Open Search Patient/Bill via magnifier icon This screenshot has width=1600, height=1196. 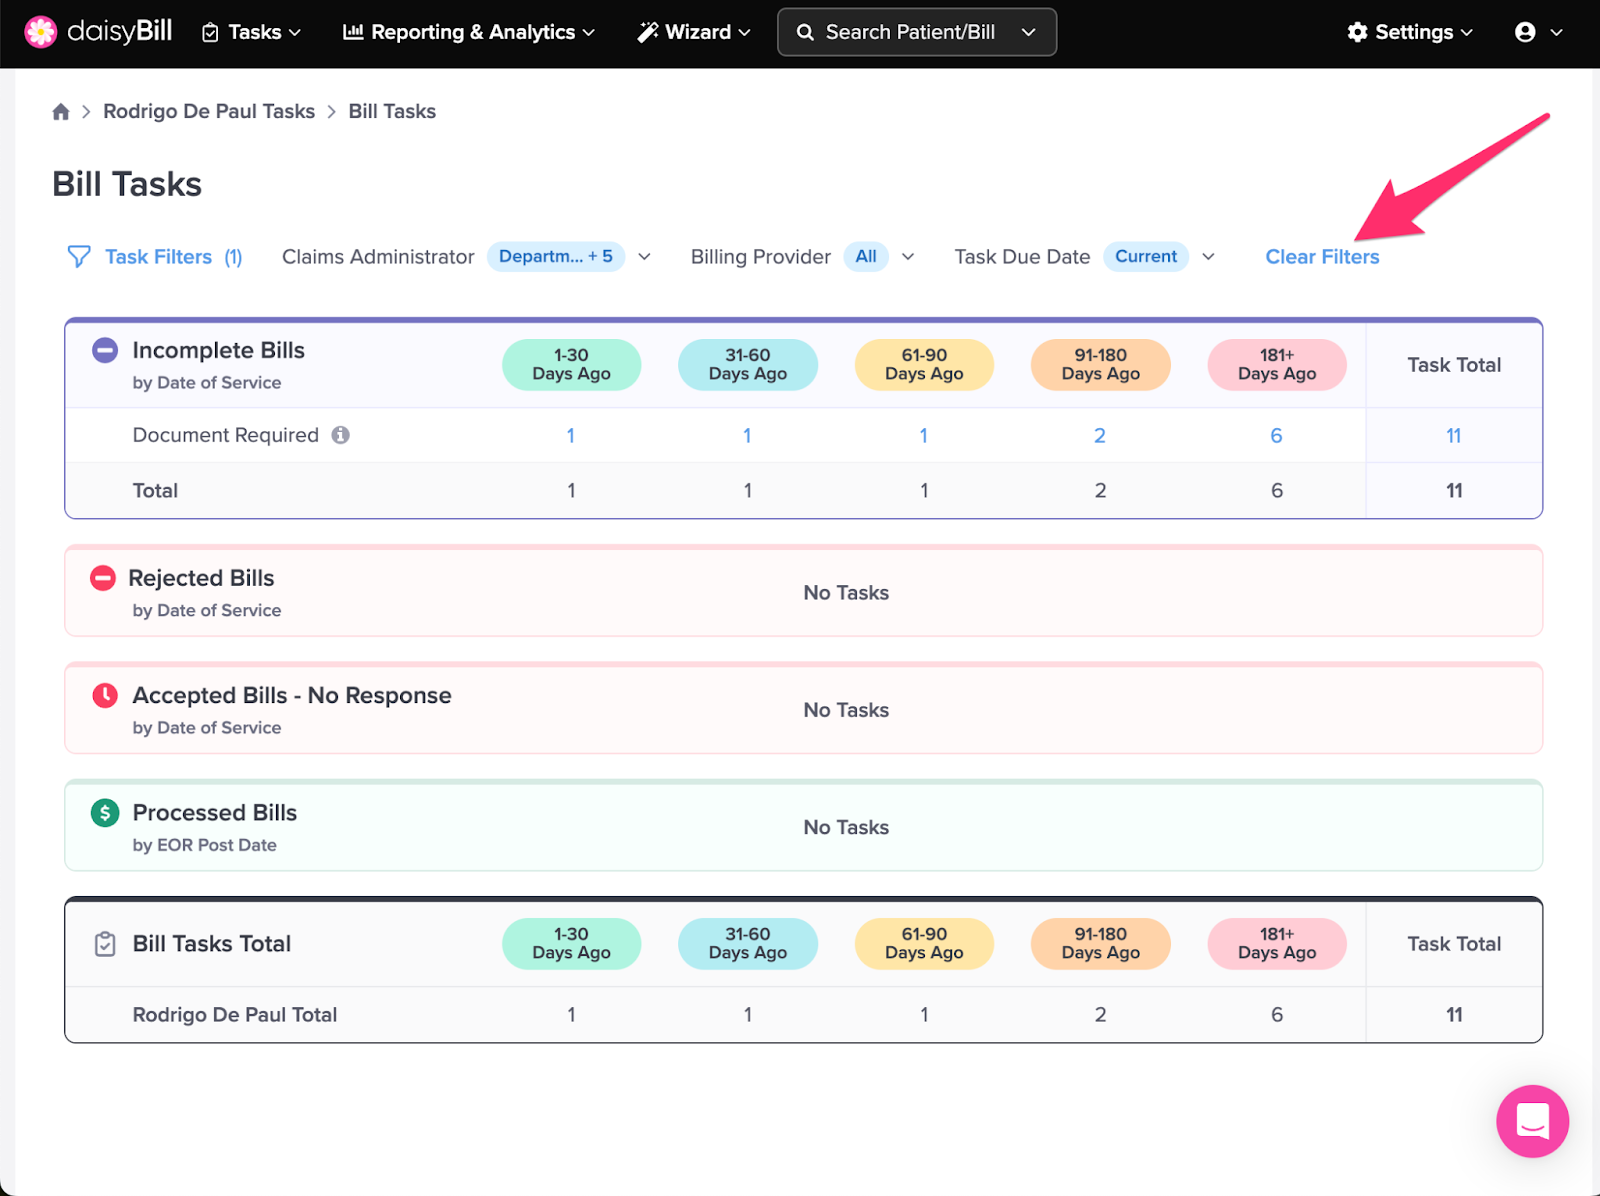[x=805, y=31]
